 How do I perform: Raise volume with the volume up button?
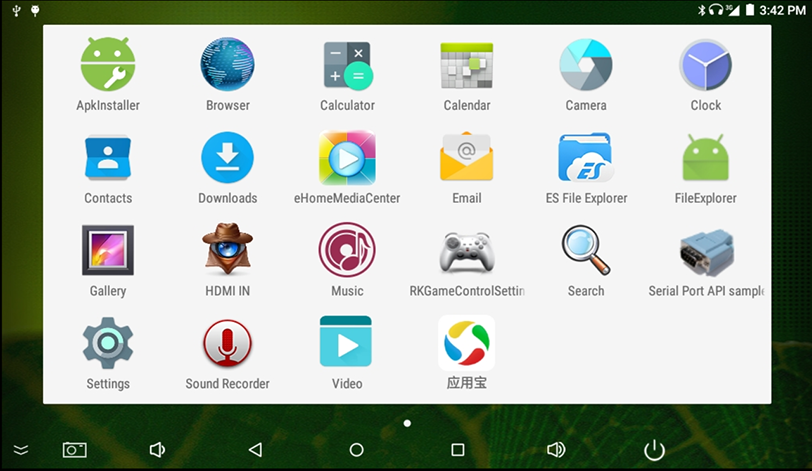pyautogui.click(x=556, y=450)
